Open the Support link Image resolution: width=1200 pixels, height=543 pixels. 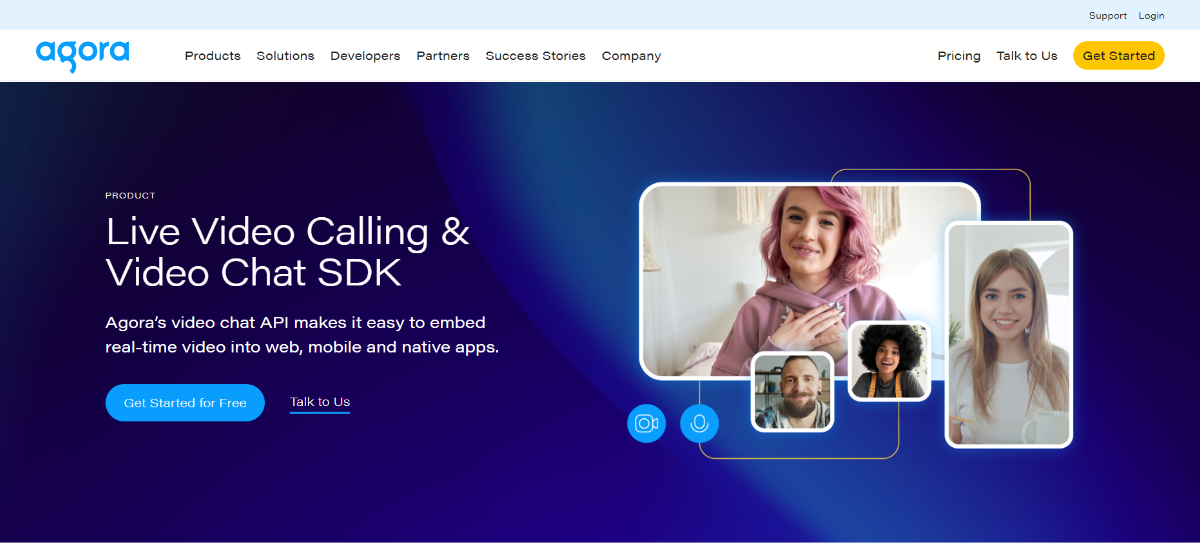[1108, 16]
